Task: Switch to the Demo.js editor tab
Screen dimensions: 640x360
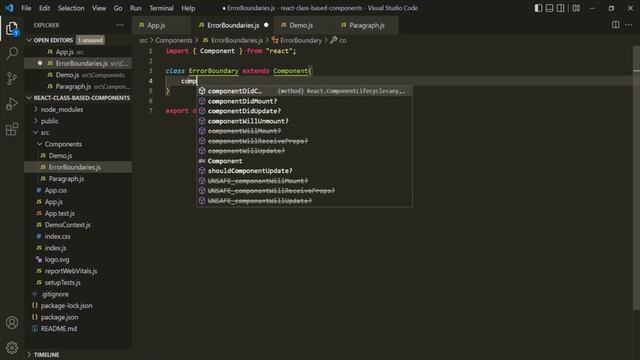Action: (304, 25)
